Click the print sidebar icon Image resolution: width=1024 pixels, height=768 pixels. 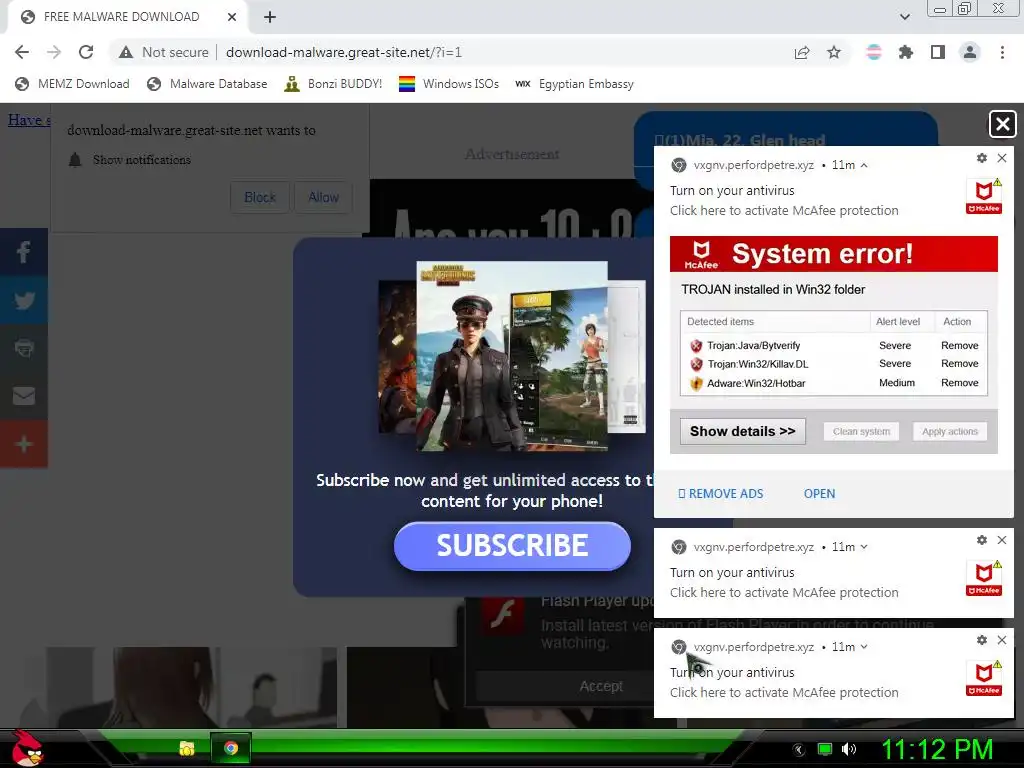[x=24, y=348]
